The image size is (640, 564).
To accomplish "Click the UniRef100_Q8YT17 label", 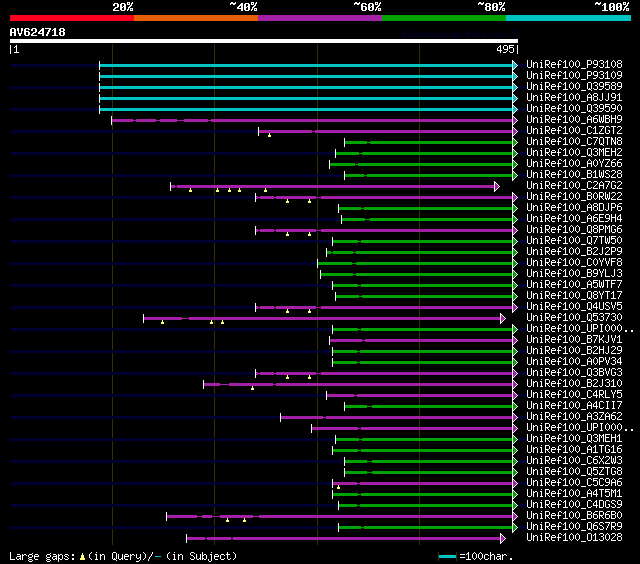I will (574, 296).
